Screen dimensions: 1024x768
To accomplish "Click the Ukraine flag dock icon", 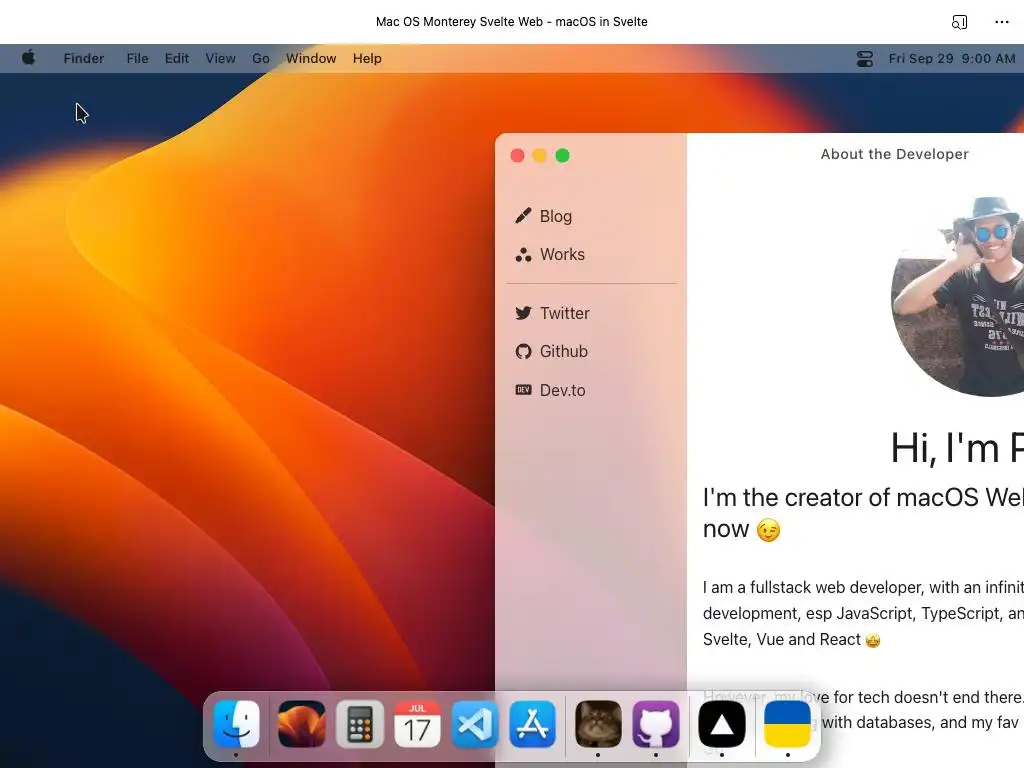I will [787, 724].
